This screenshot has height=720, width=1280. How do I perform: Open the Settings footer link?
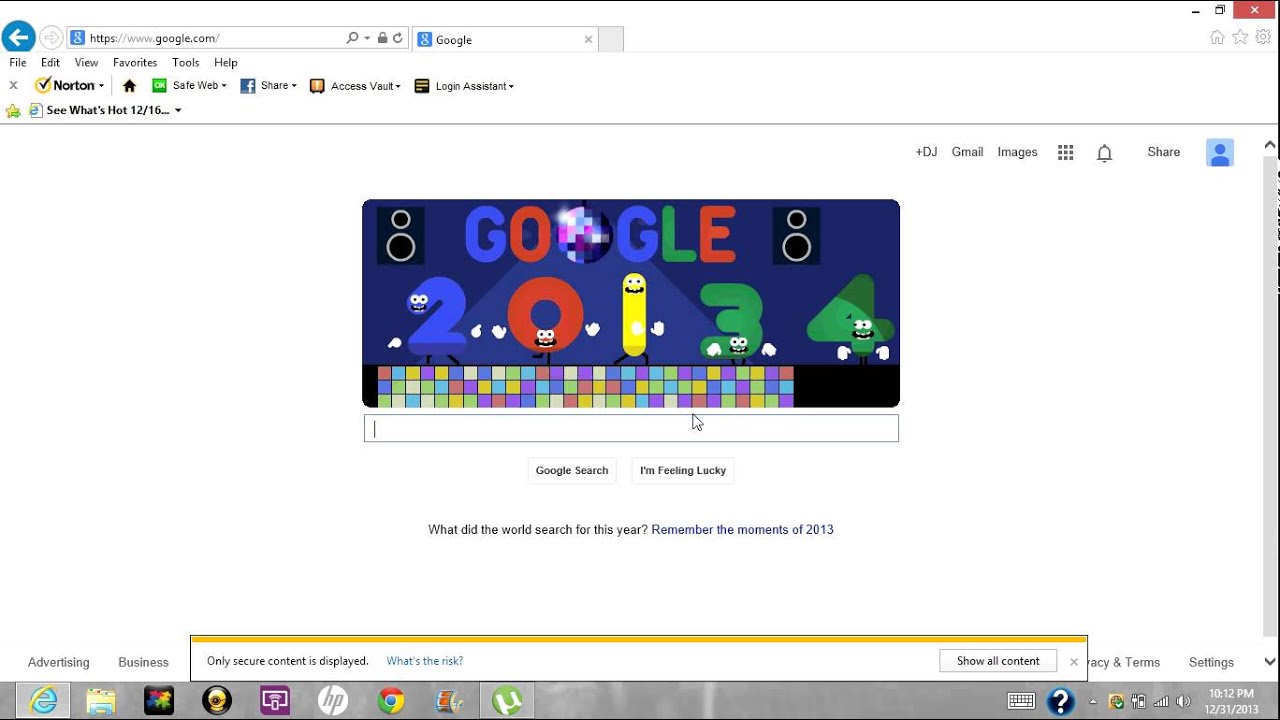[1211, 662]
